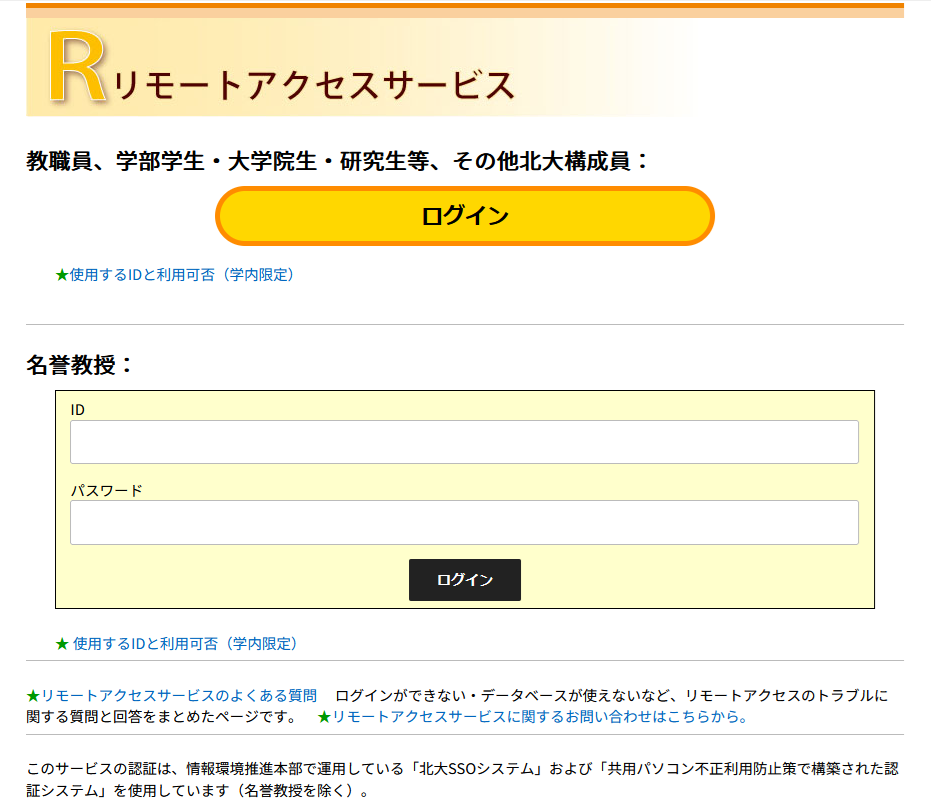Click the 教職員、学部学生 heading text
The width and height of the screenshot is (931, 811).
coord(338,161)
